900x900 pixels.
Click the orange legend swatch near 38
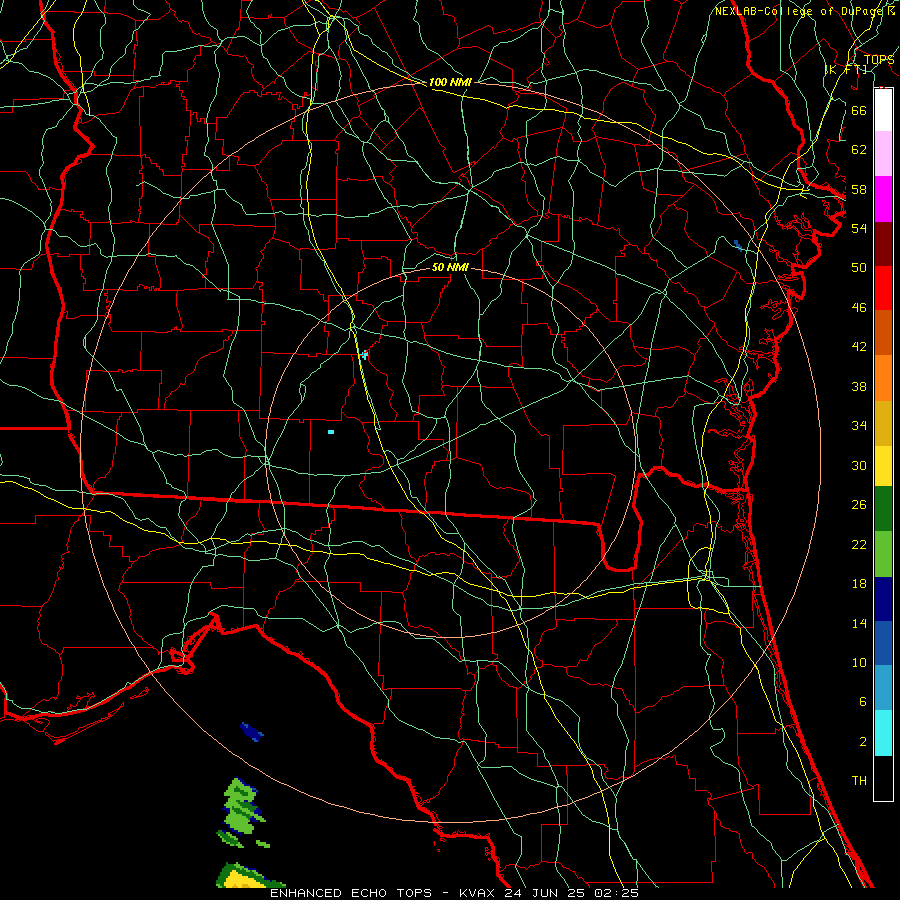pos(883,378)
